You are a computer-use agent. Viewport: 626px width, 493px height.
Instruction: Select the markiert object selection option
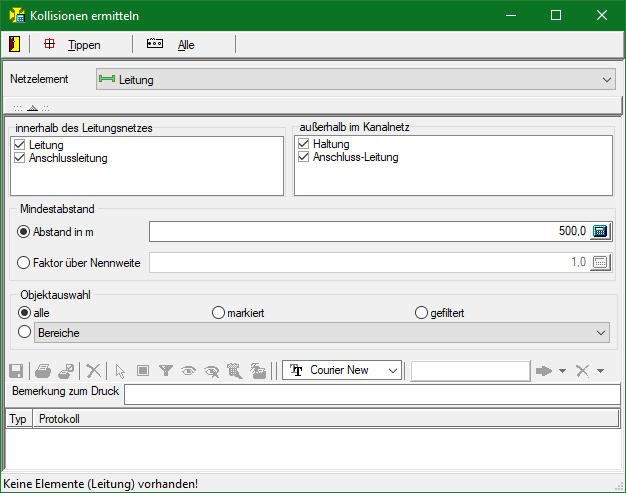coord(219,313)
